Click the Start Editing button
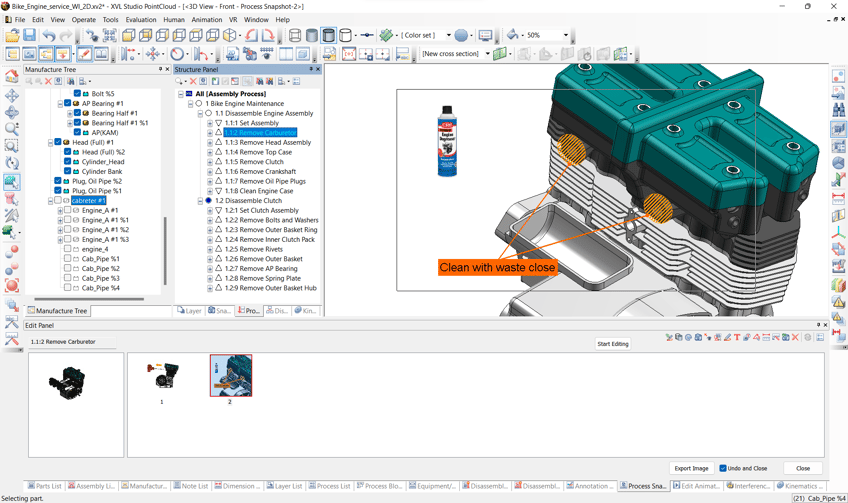The image size is (848, 503). 613,344
